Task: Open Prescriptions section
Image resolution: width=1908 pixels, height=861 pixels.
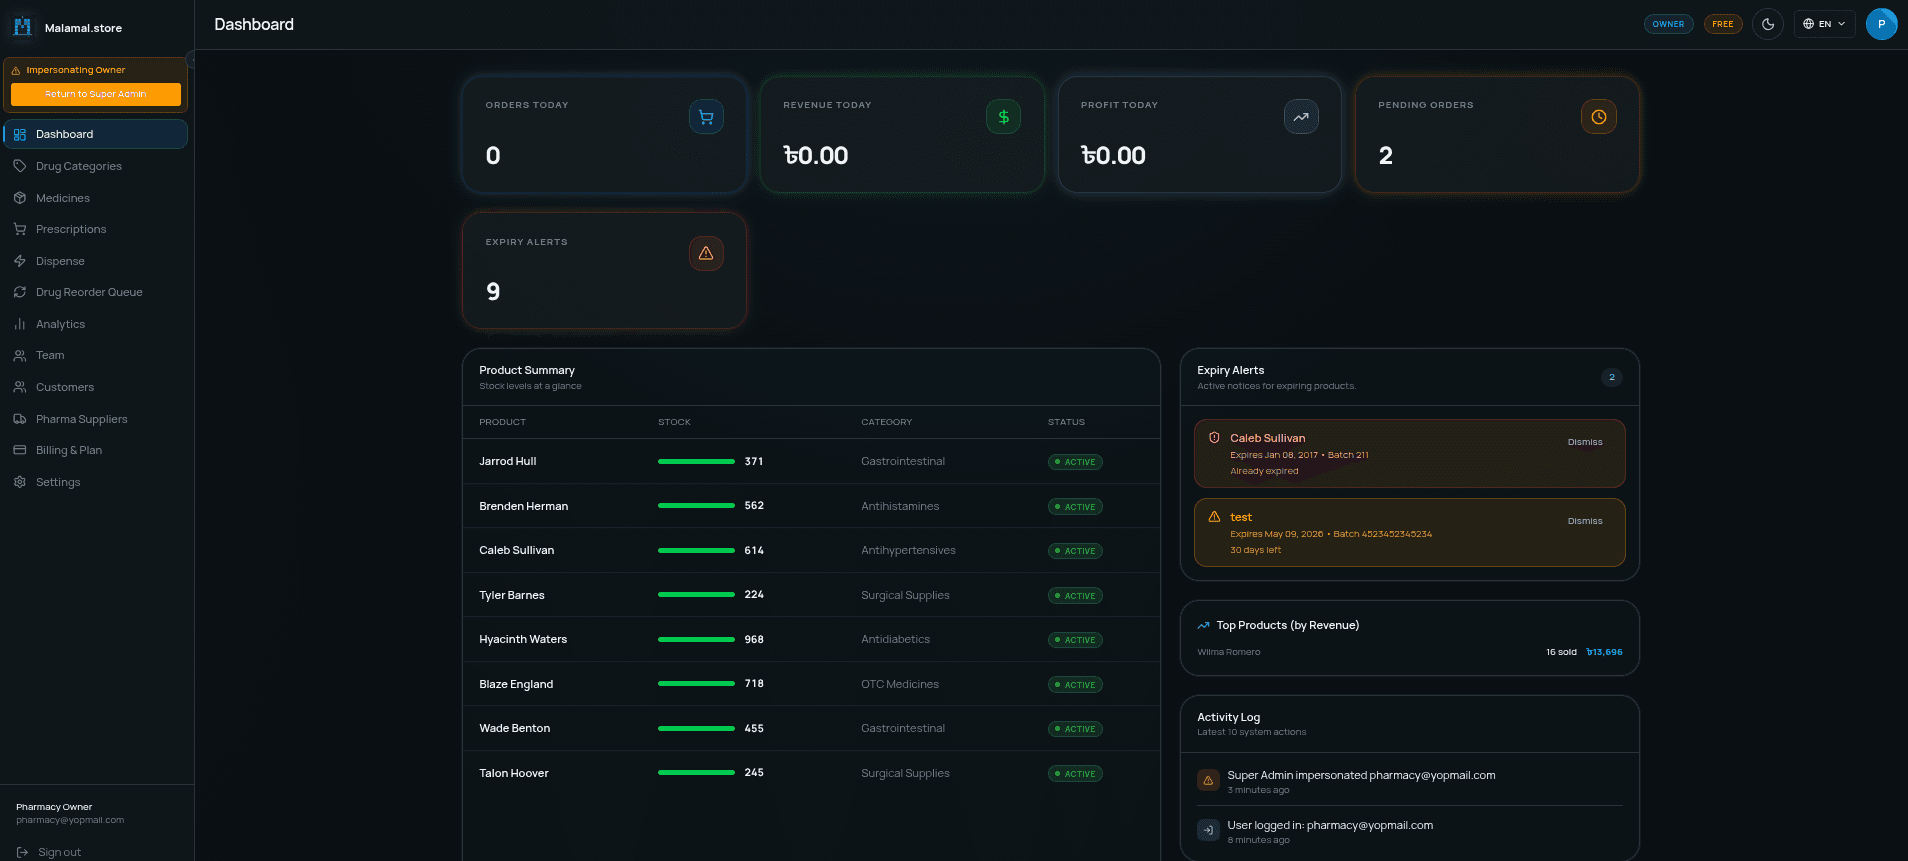Action: (x=96, y=229)
